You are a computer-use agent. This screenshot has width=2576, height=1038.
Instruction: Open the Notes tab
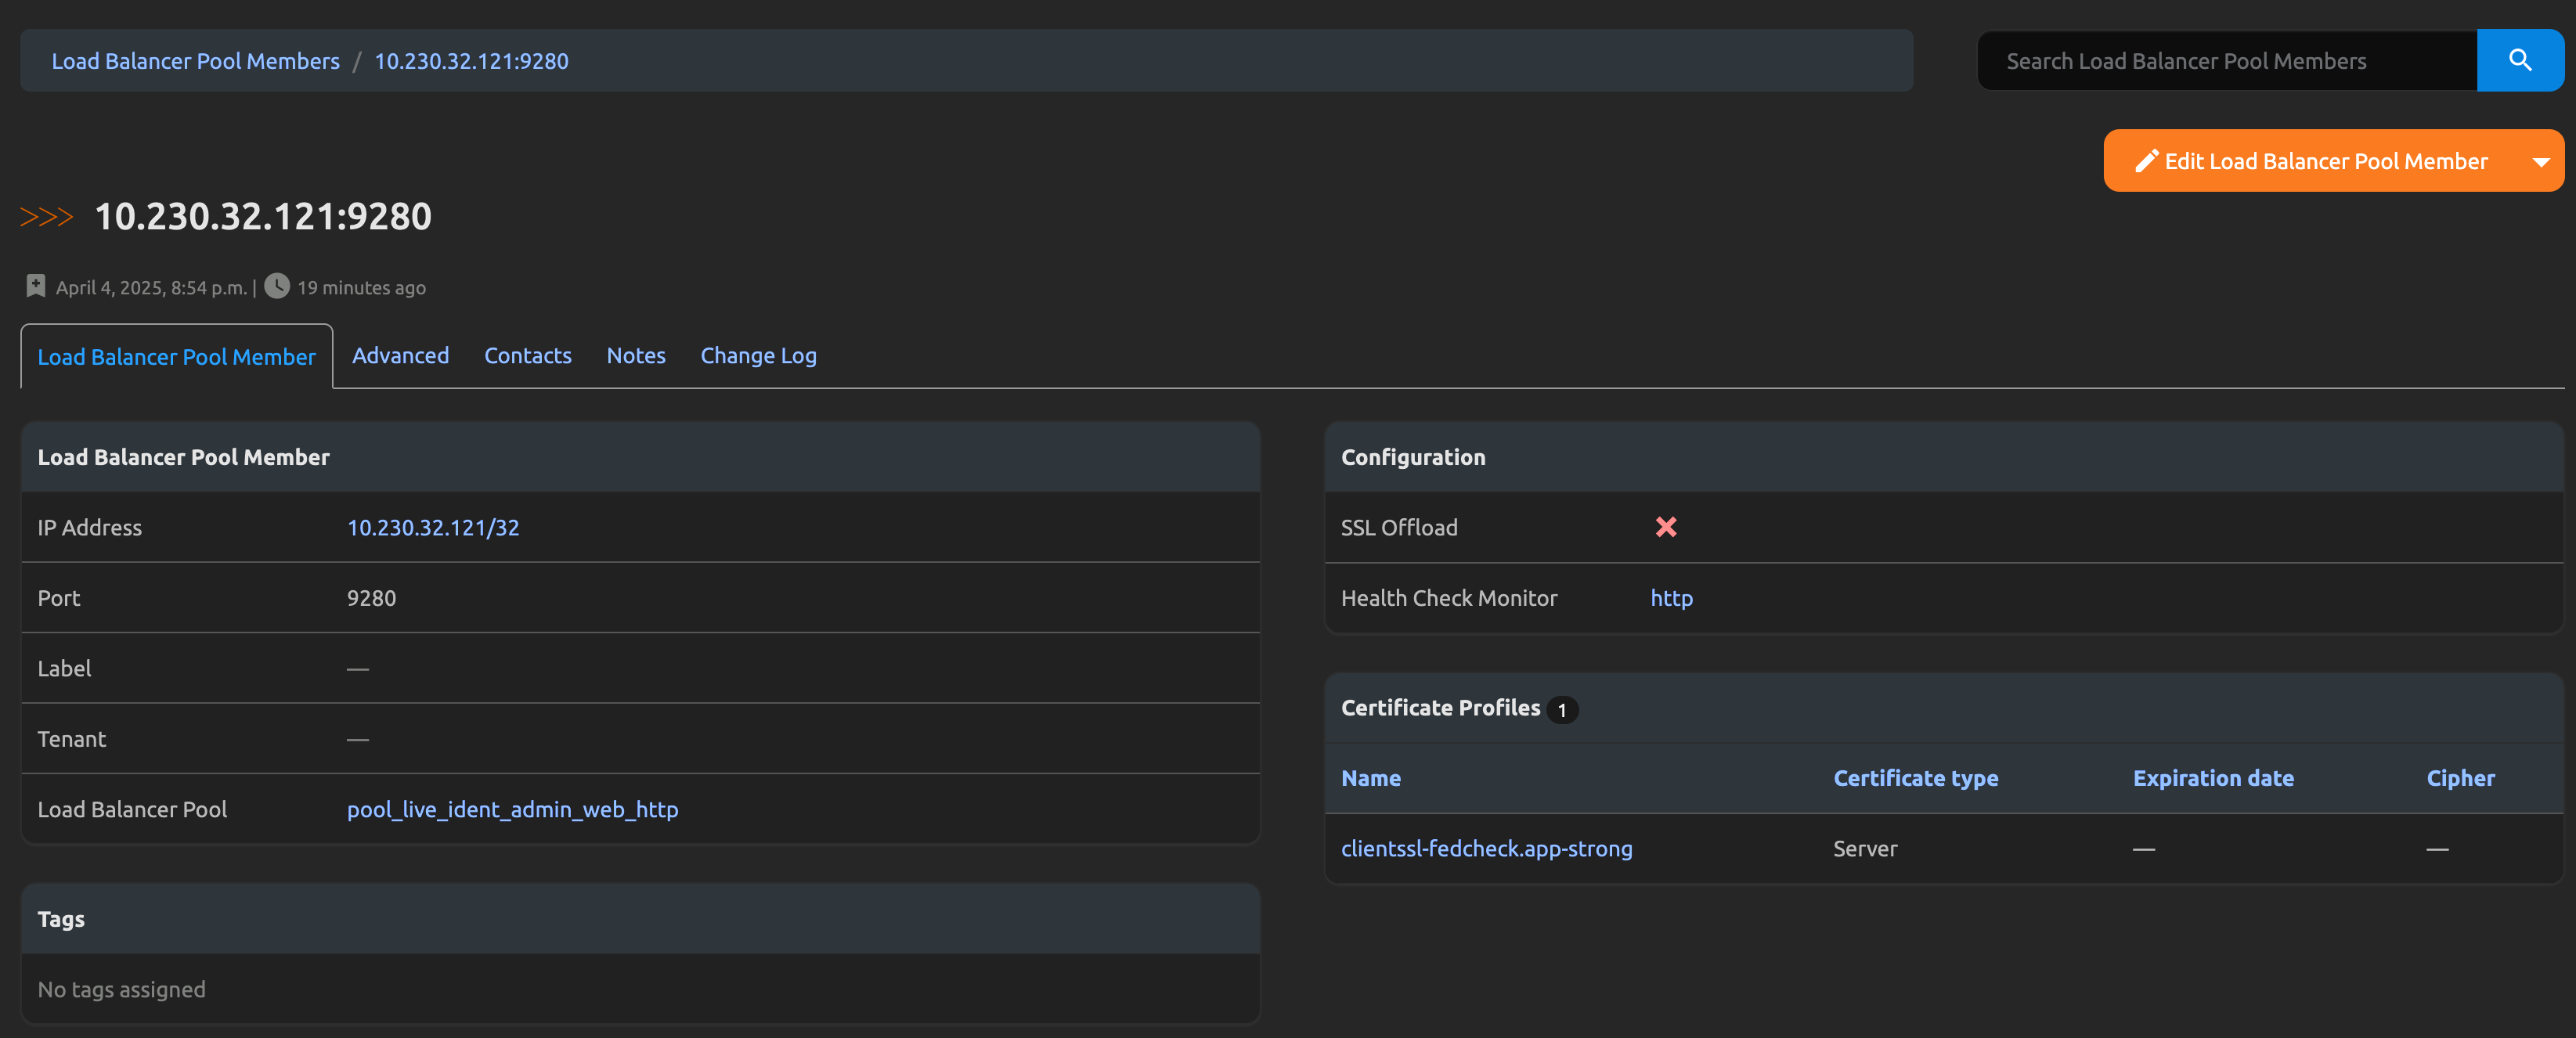click(x=635, y=356)
